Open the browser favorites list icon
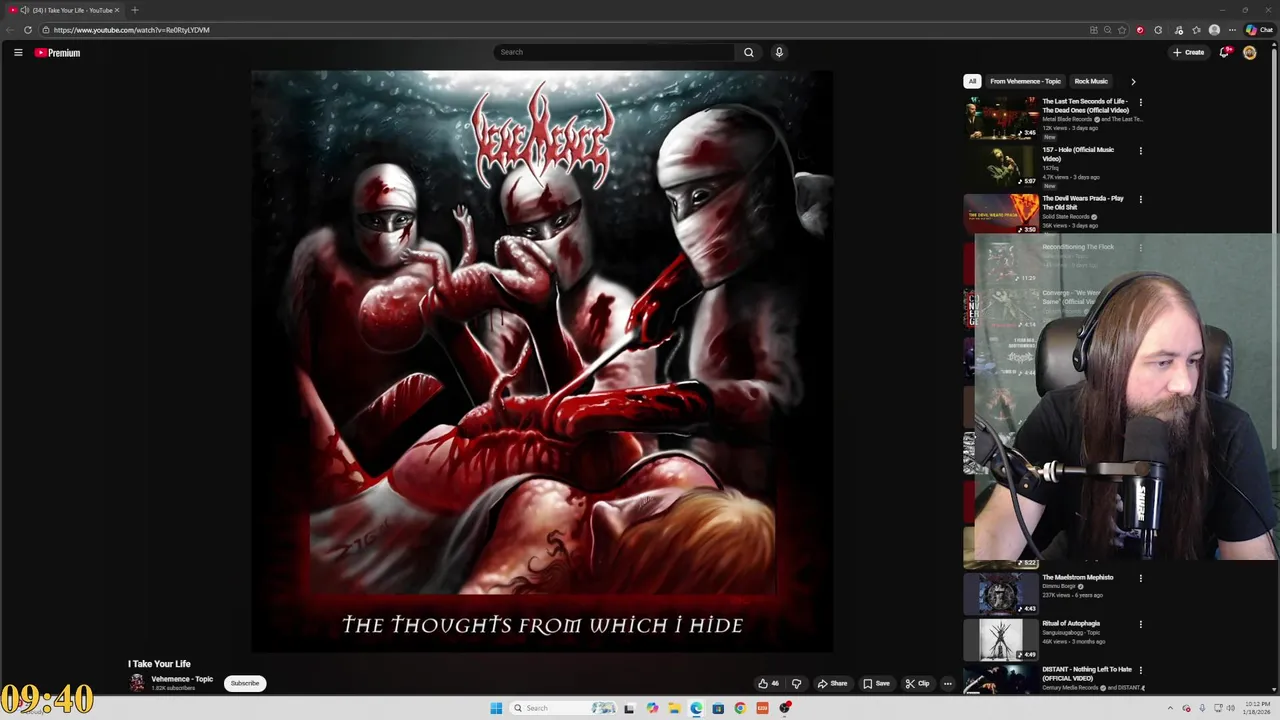The height and width of the screenshot is (720, 1280). [1196, 30]
